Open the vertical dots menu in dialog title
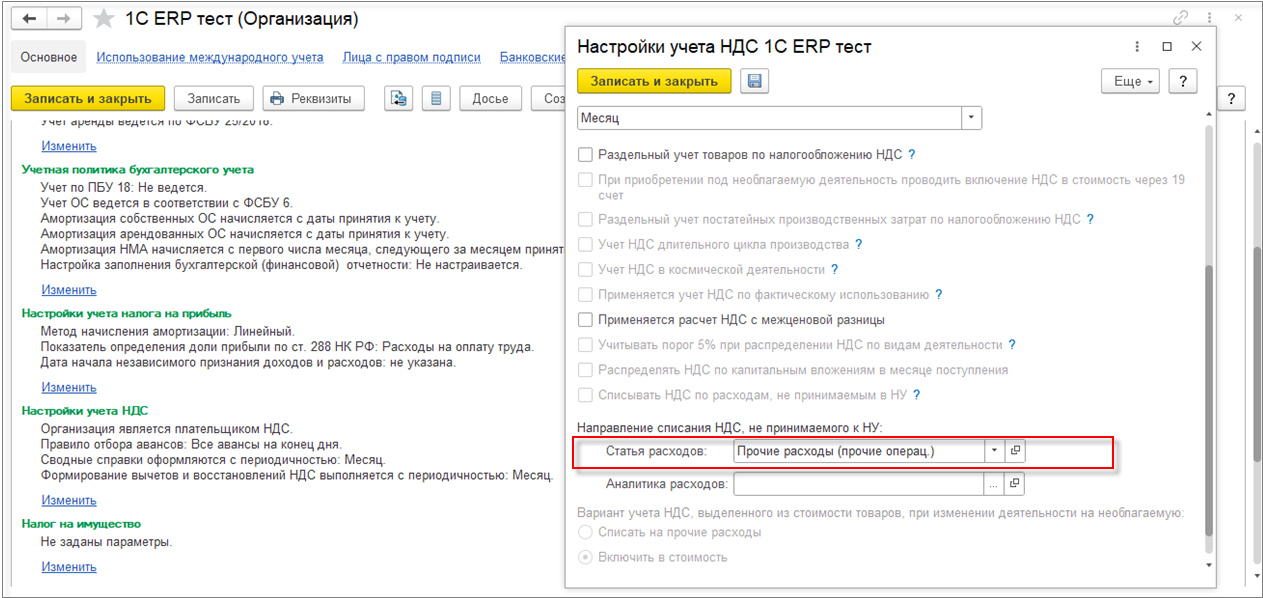The height and width of the screenshot is (598, 1263). (x=1137, y=47)
